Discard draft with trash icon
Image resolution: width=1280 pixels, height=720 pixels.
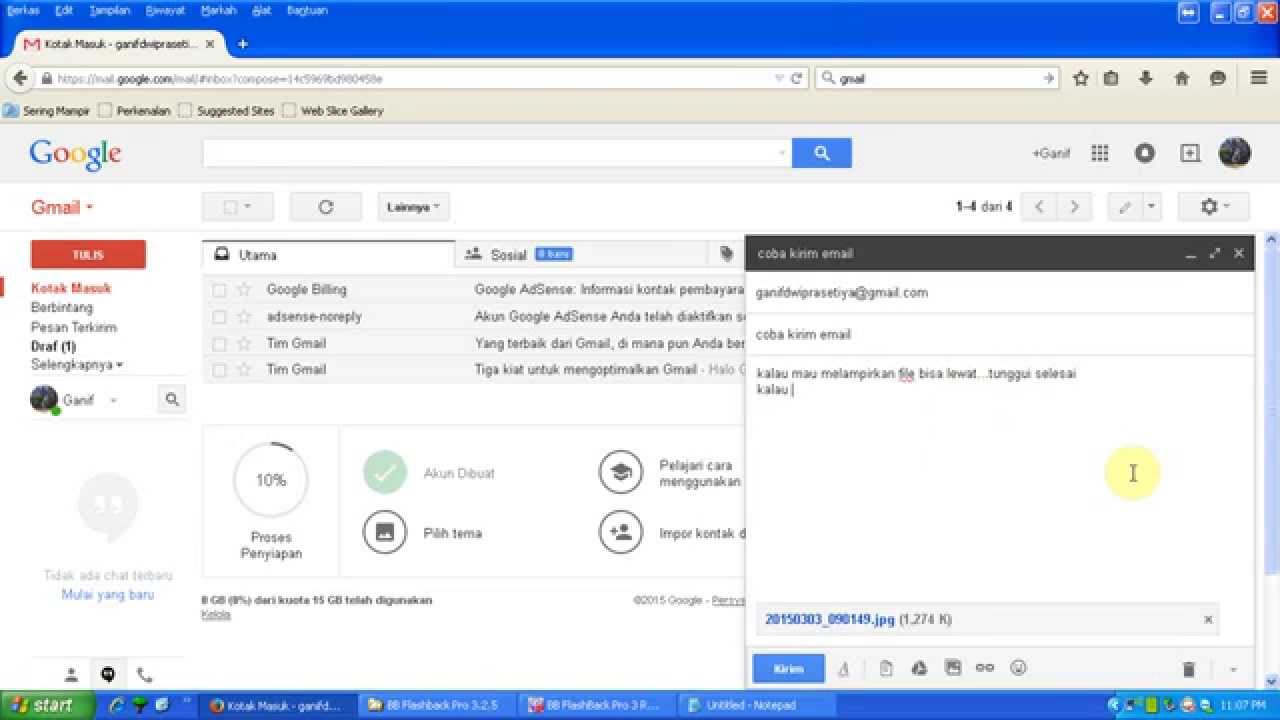pyautogui.click(x=1189, y=669)
